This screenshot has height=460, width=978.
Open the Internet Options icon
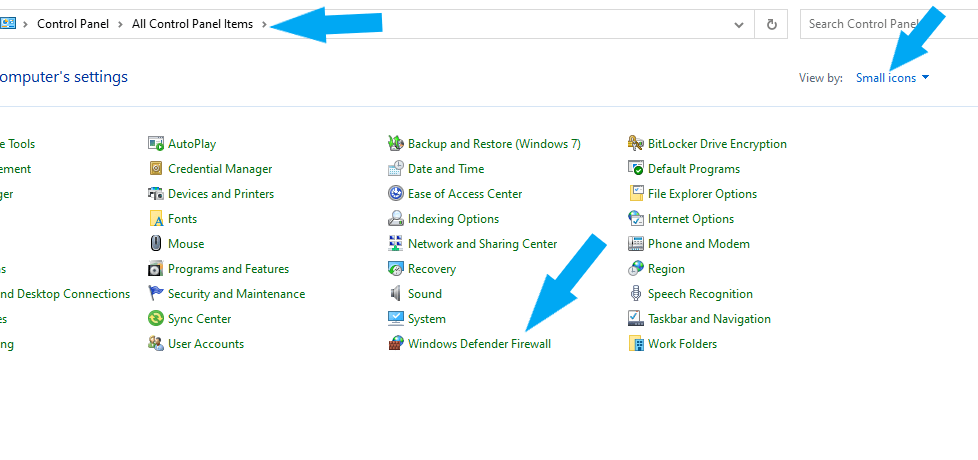pos(636,218)
